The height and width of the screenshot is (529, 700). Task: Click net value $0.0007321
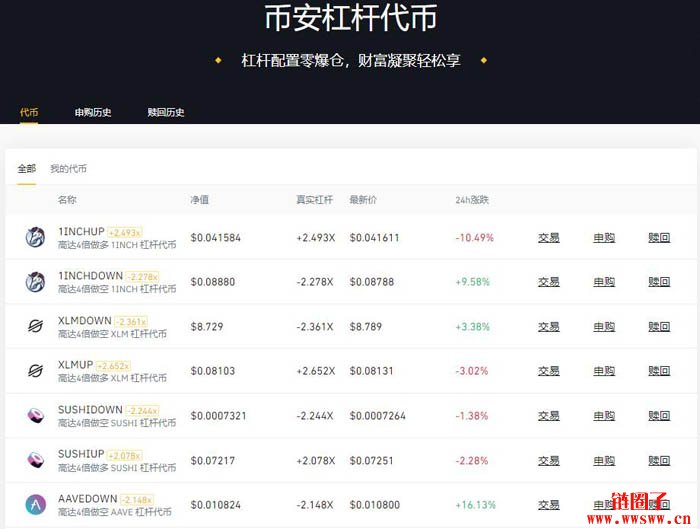click(x=218, y=416)
